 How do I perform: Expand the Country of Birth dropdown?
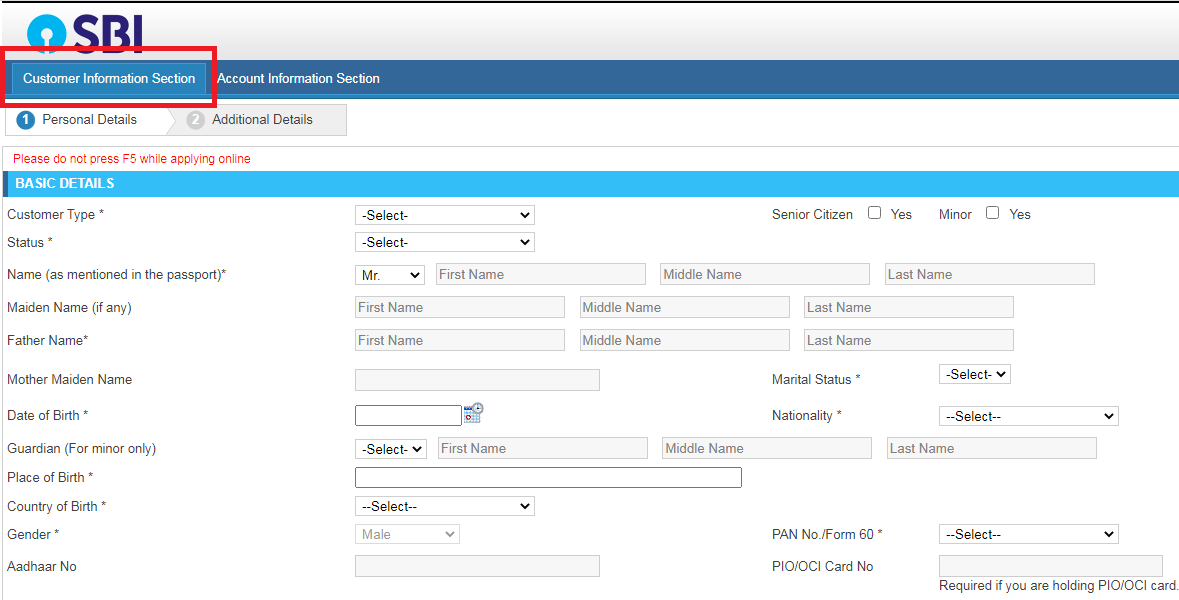444,506
